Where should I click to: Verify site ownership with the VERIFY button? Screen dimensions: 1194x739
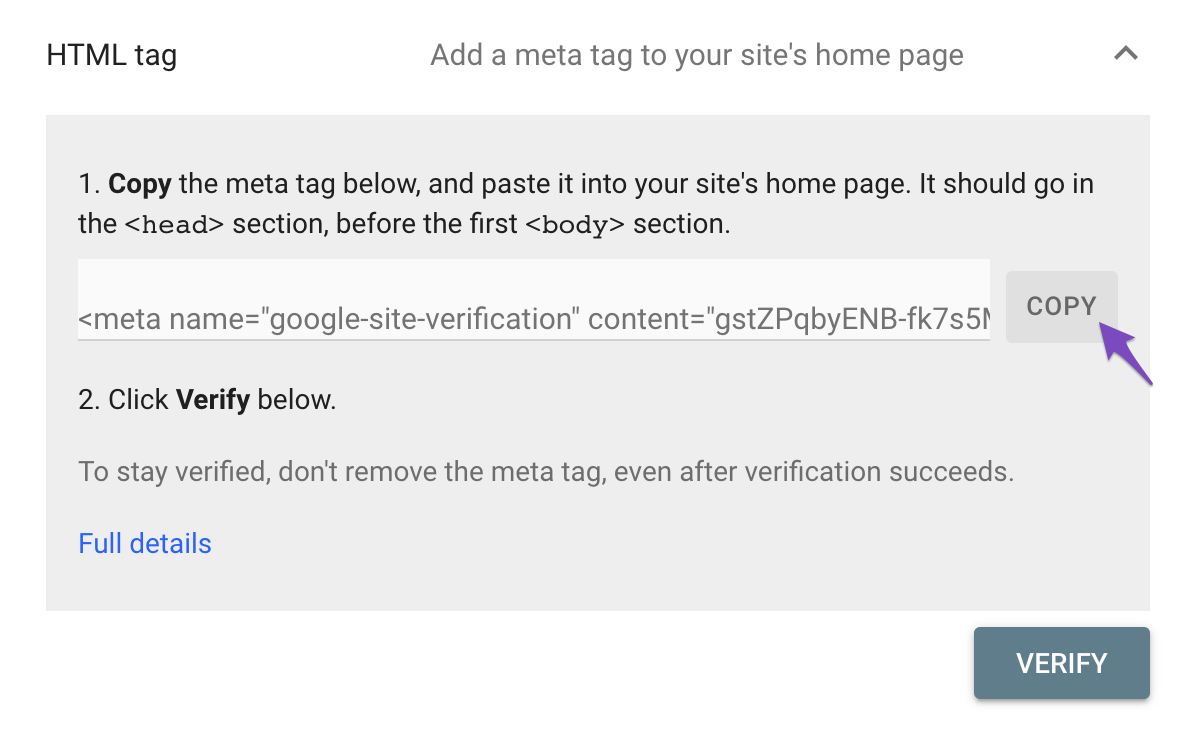coord(1061,663)
